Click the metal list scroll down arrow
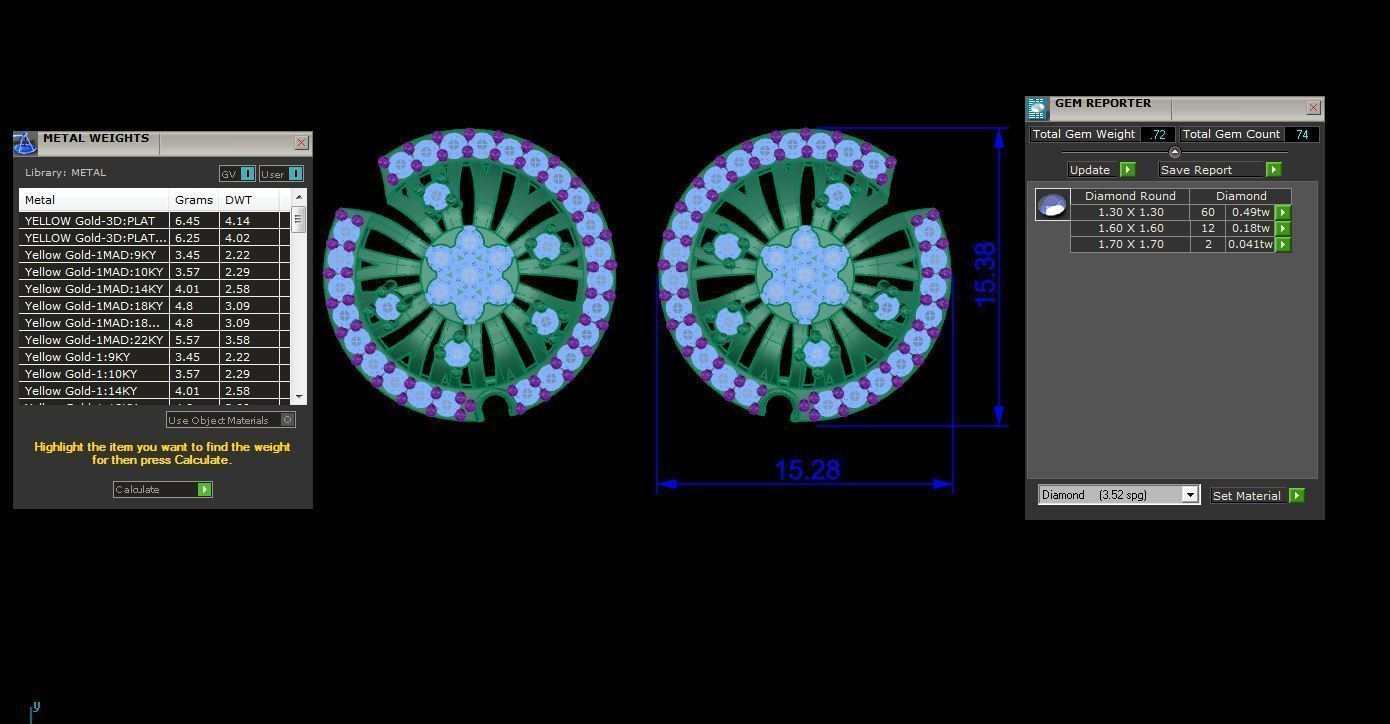Image resolution: width=1390 pixels, height=724 pixels. pos(298,397)
